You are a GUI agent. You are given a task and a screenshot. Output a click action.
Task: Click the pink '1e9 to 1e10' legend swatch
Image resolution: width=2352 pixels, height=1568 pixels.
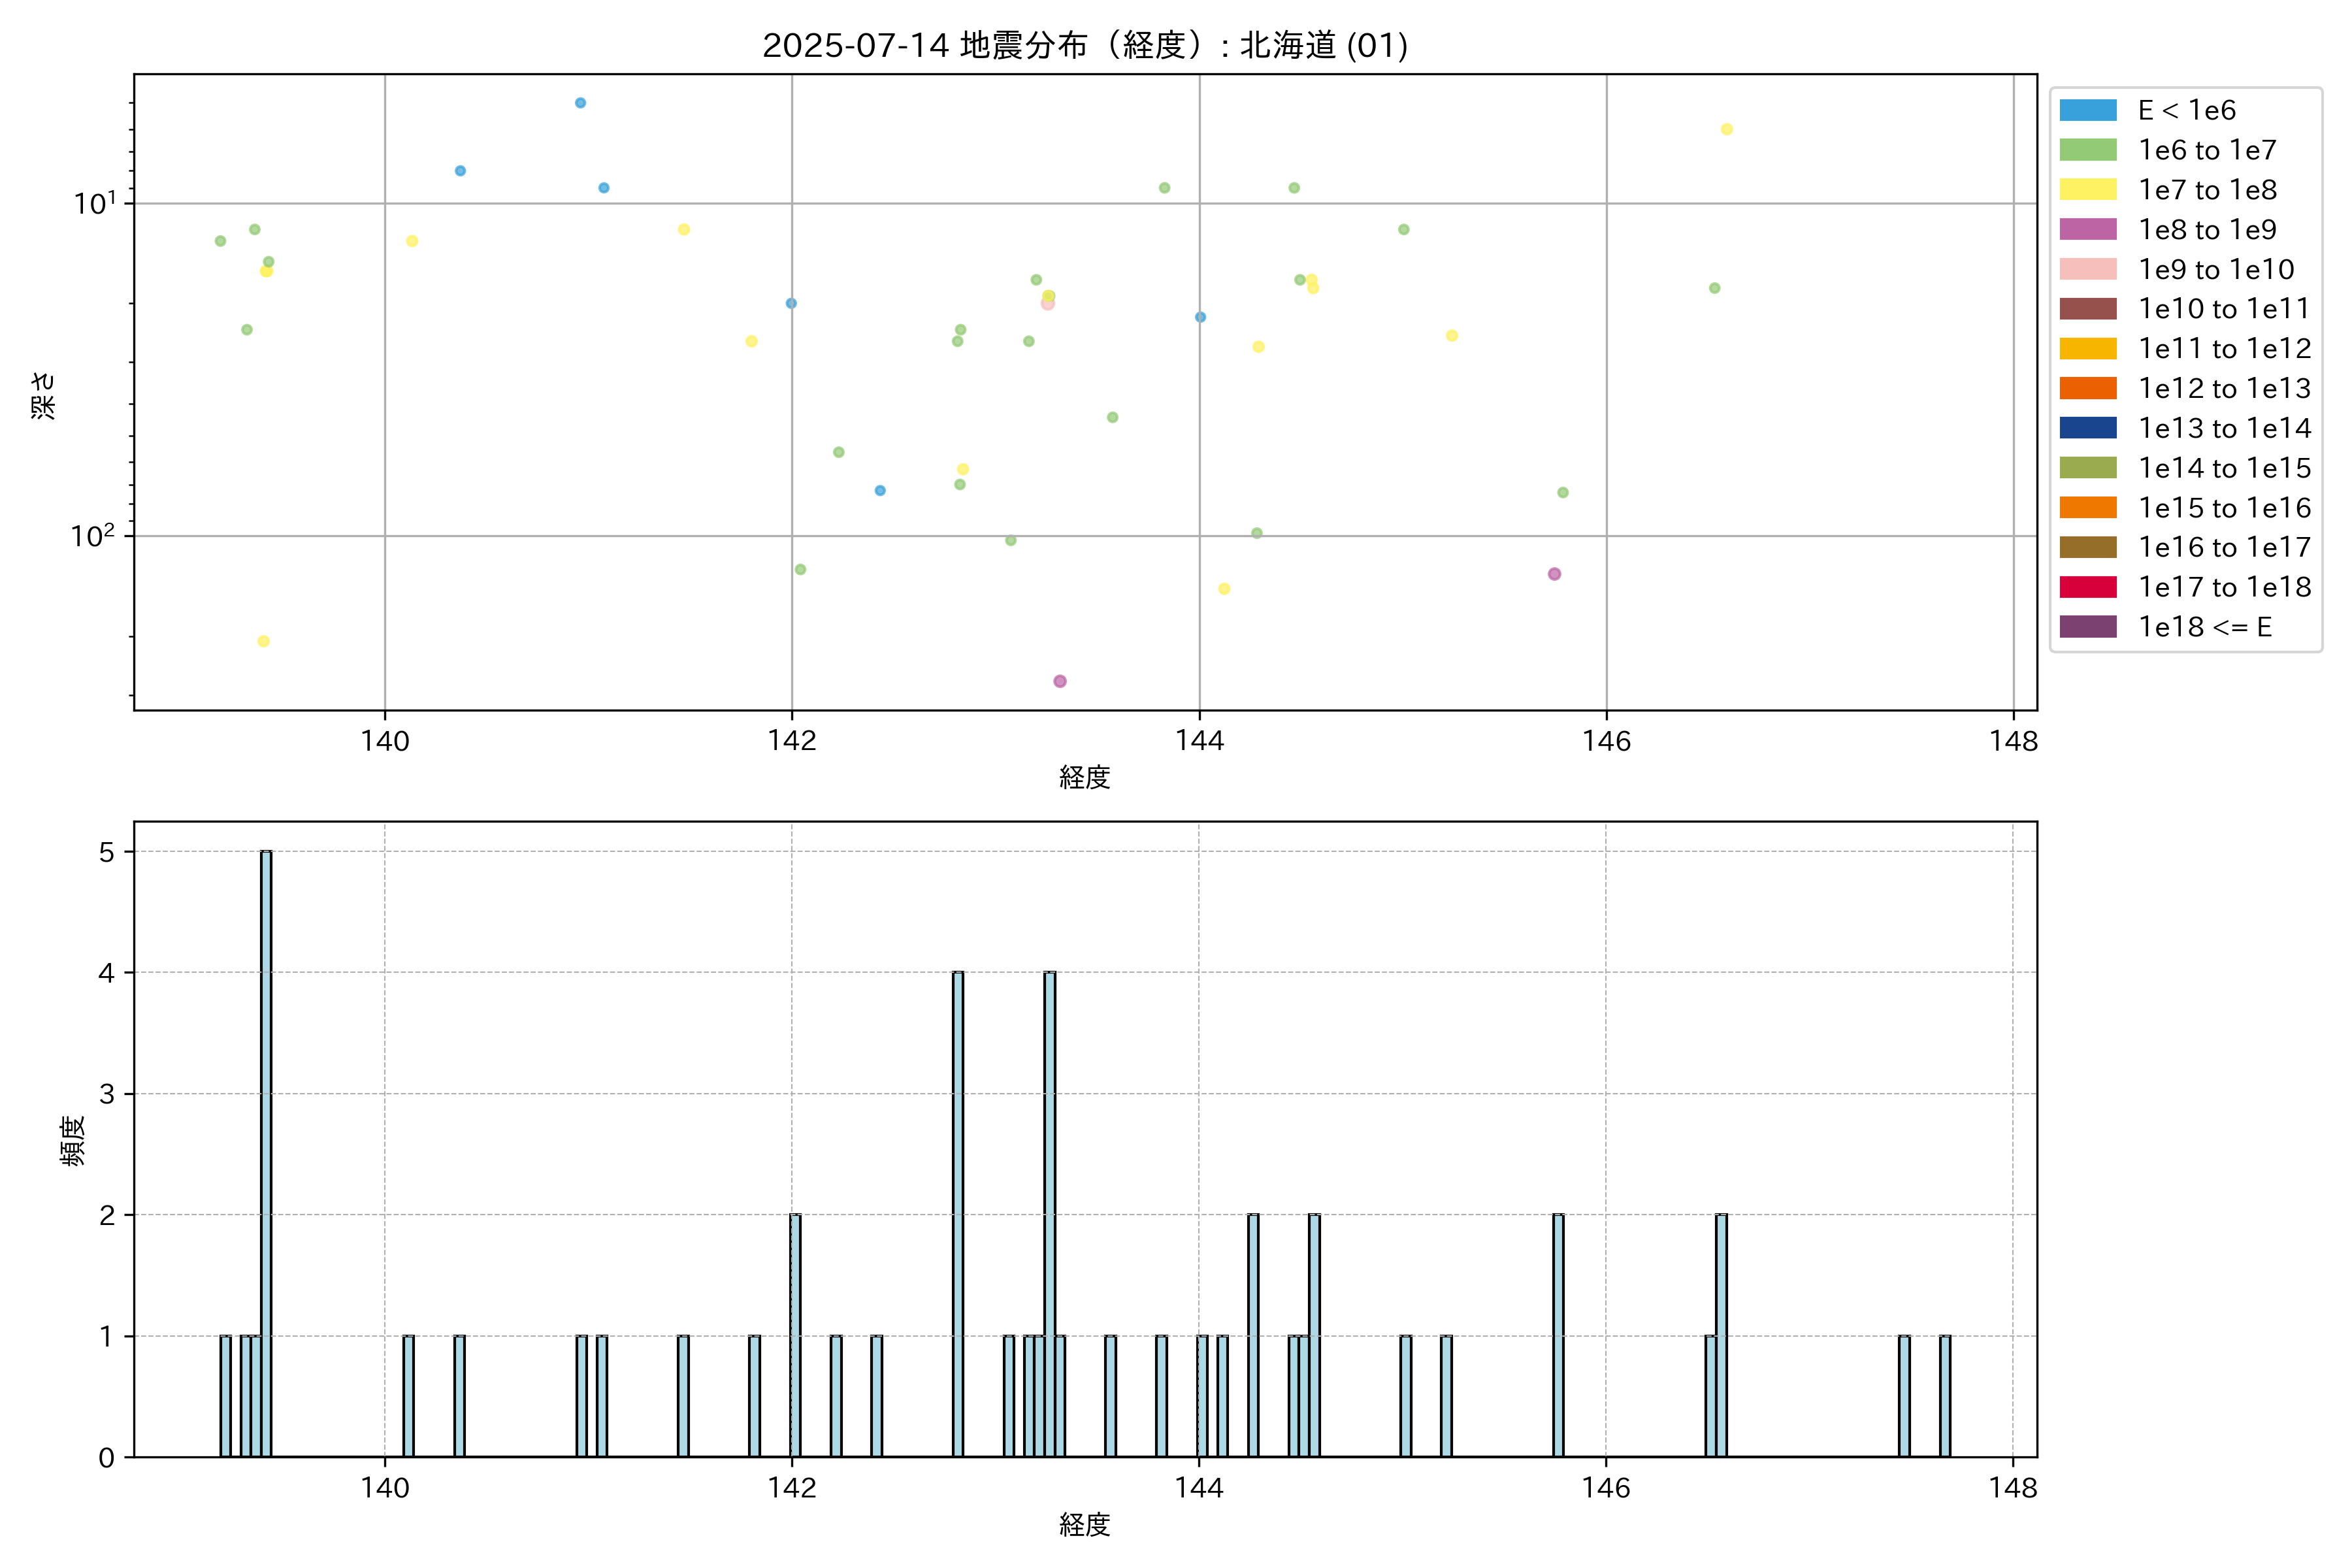tap(2088, 269)
